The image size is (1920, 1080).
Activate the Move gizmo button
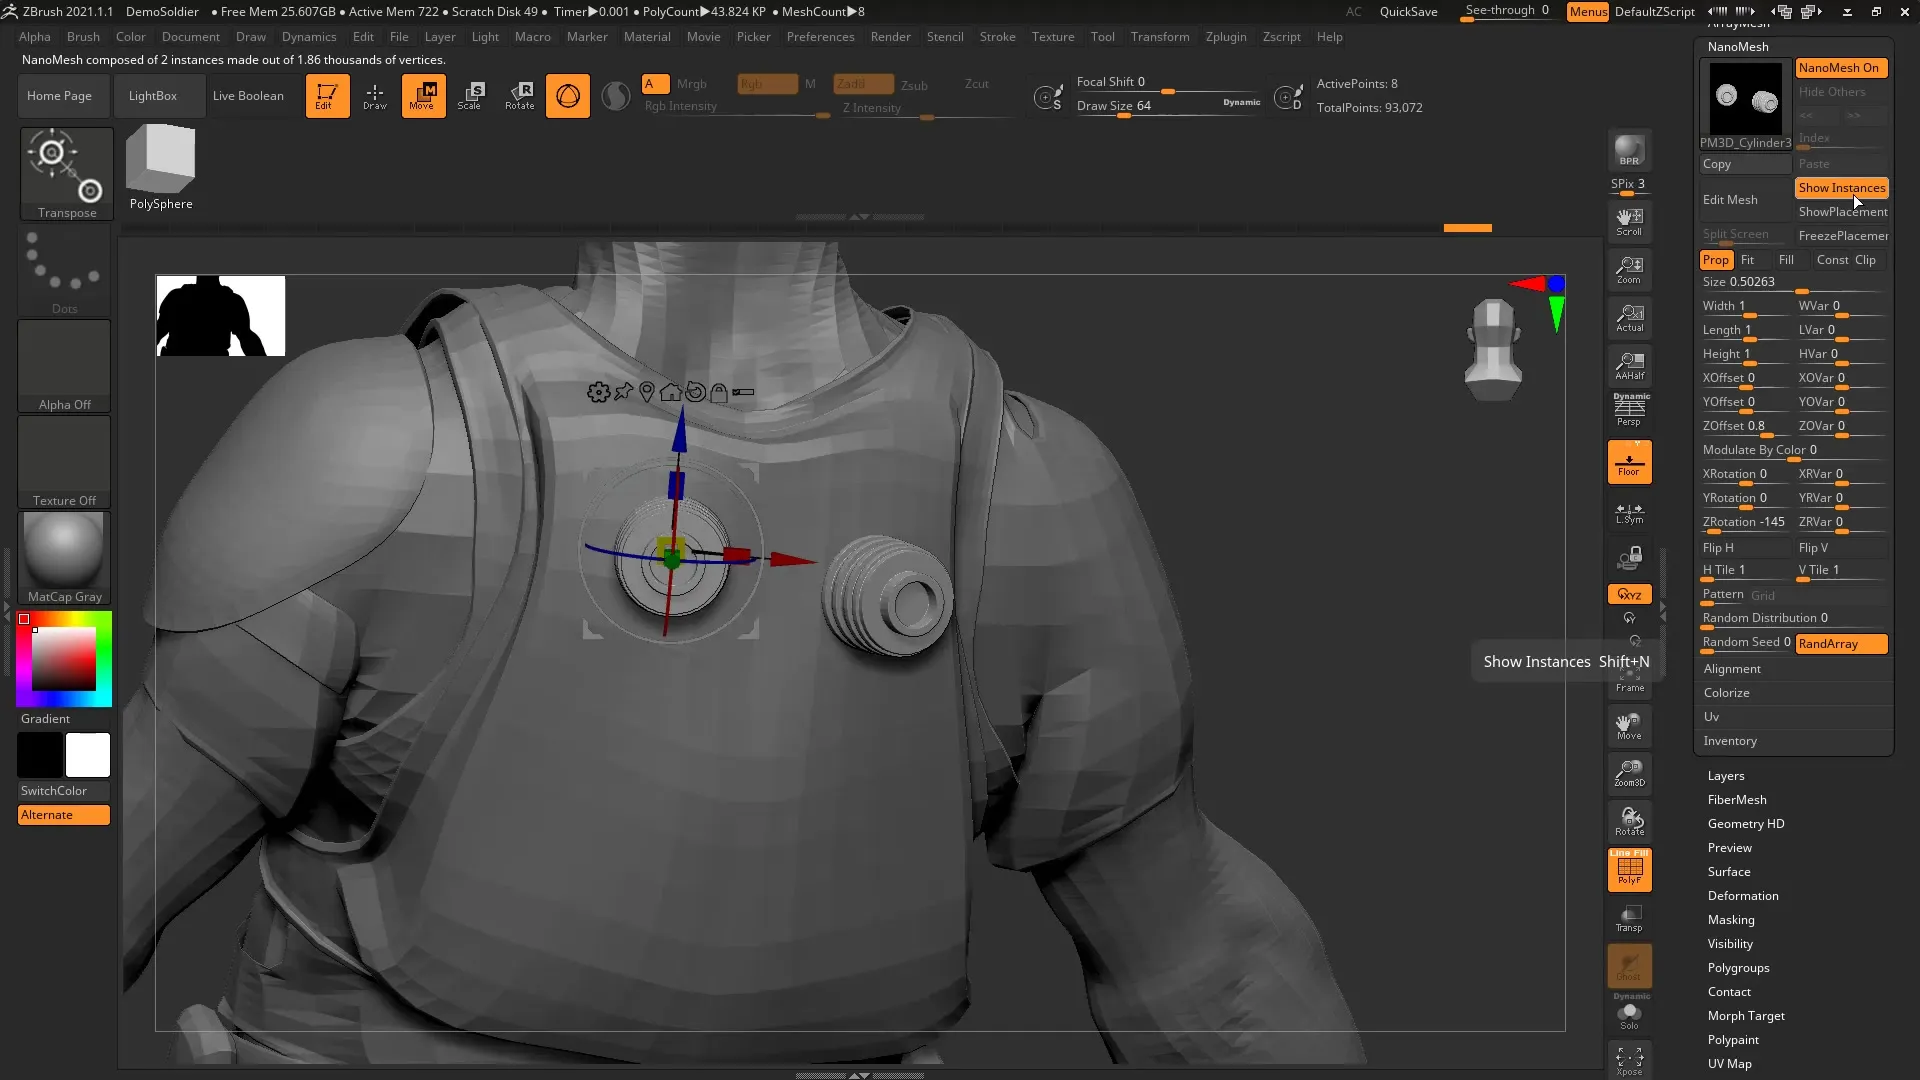tap(423, 96)
